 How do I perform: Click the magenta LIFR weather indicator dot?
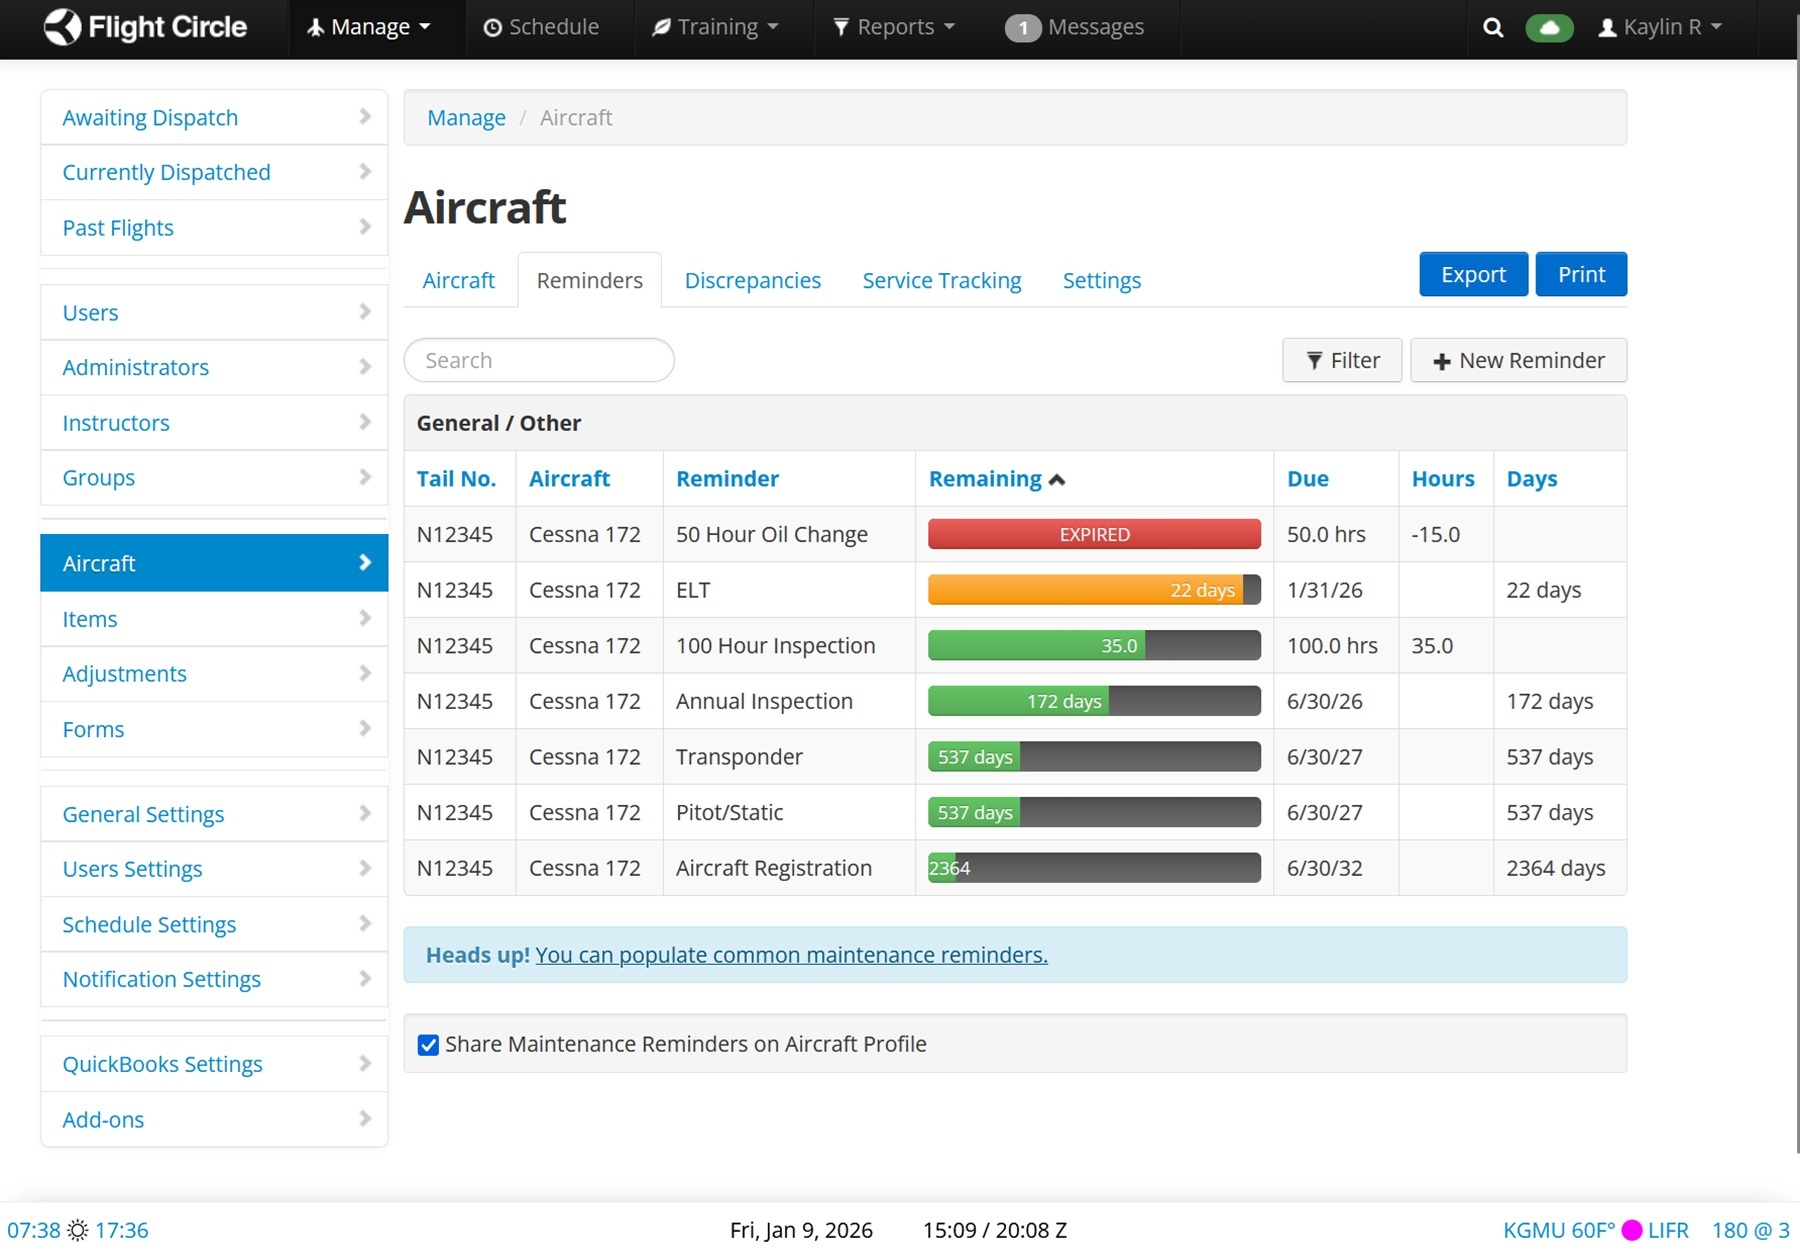[x=1631, y=1230]
